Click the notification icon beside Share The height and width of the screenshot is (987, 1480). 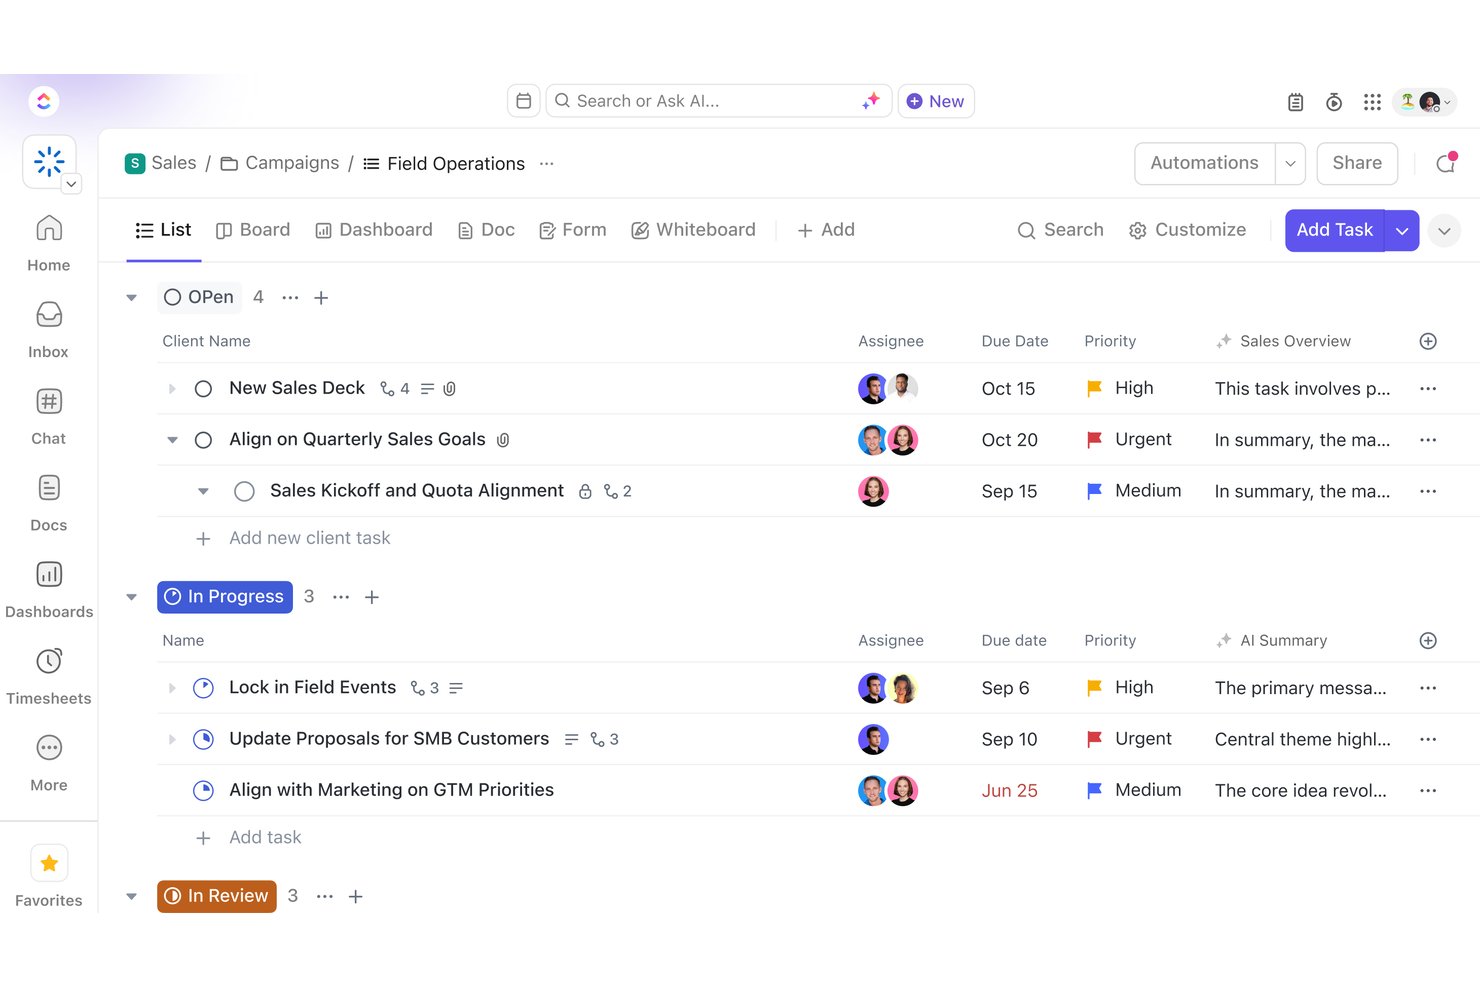click(x=1445, y=163)
